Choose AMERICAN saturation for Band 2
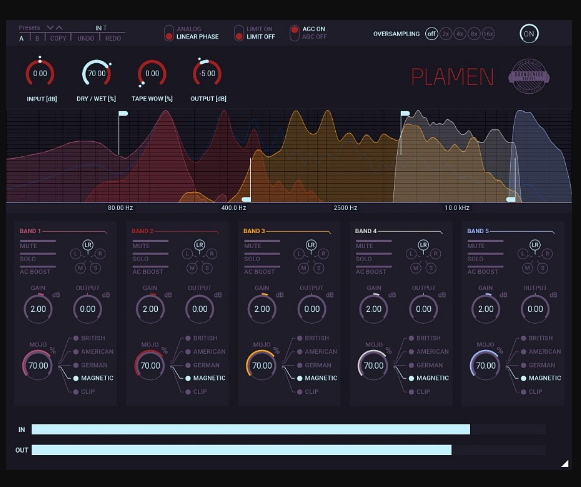This screenshot has width=581, height=487. pos(205,351)
